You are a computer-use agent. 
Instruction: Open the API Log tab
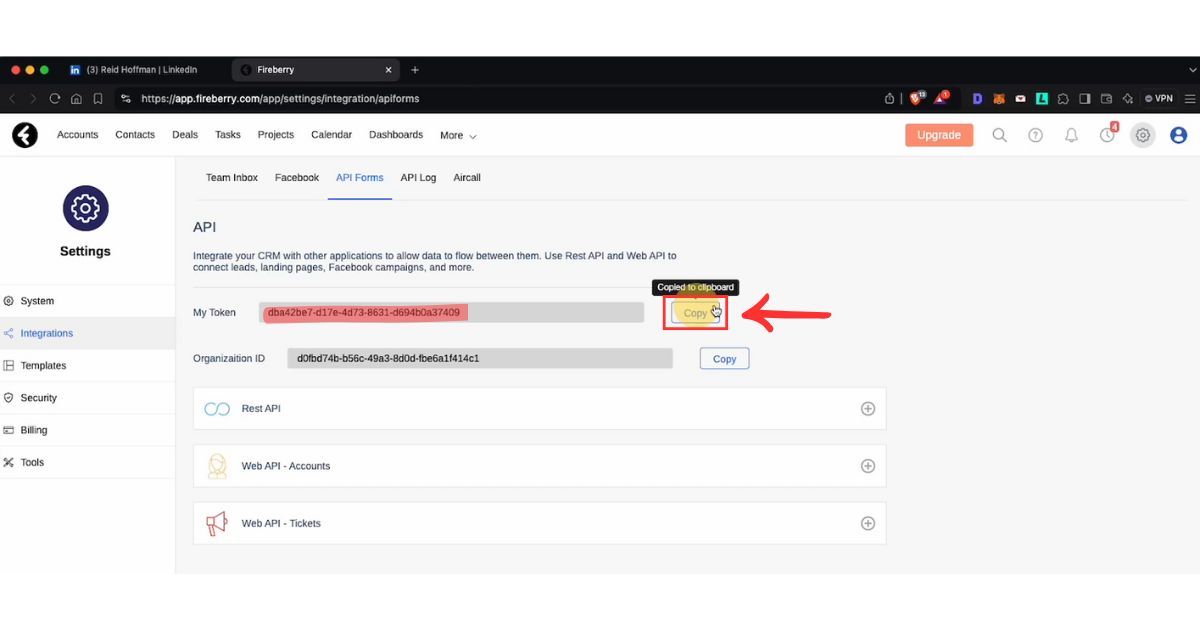click(x=418, y=178)
